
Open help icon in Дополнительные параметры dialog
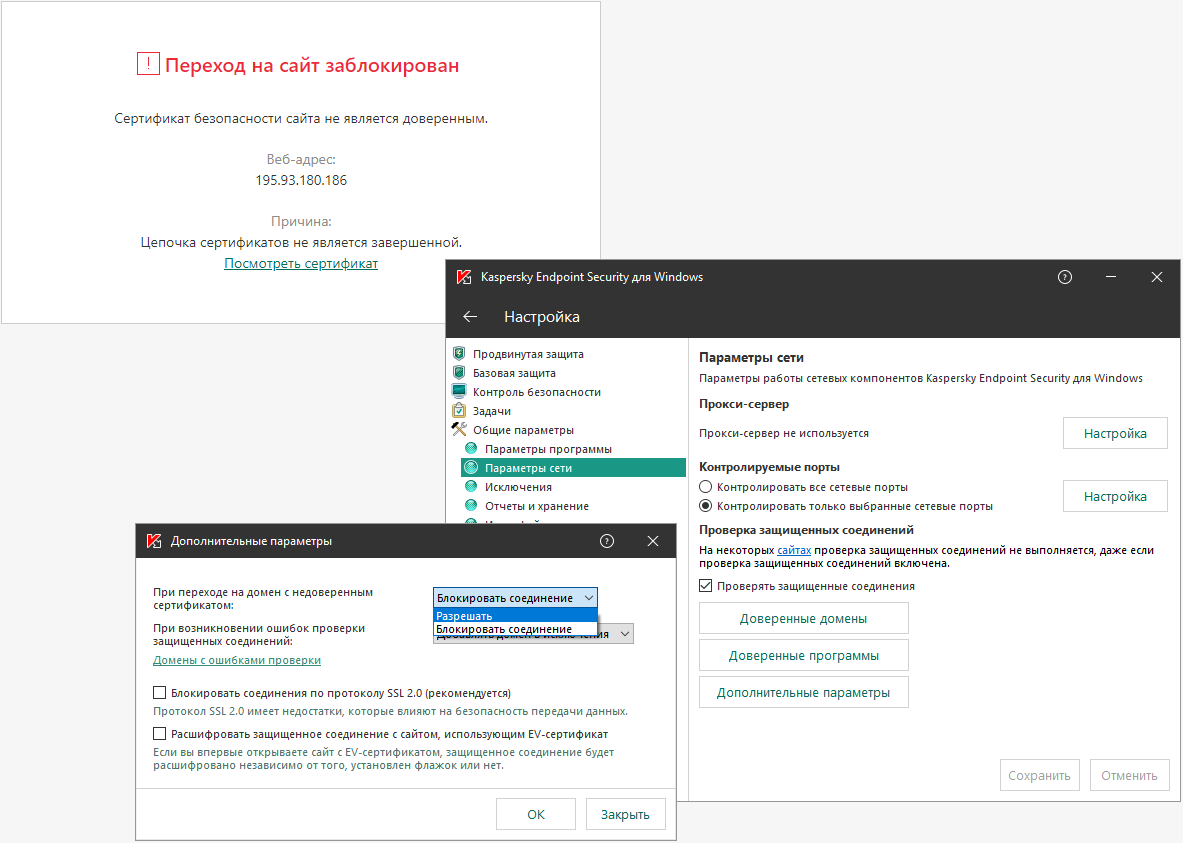coord(607,541)
